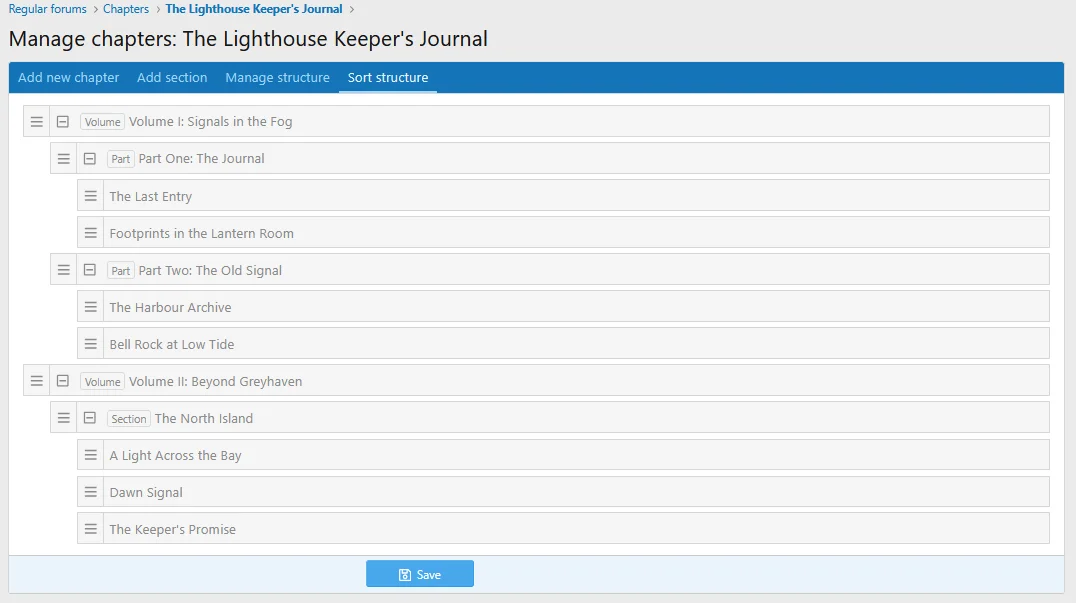1076x603 pixels.
Task: Open the Add section tab
Action: click(x=172, y=78)
